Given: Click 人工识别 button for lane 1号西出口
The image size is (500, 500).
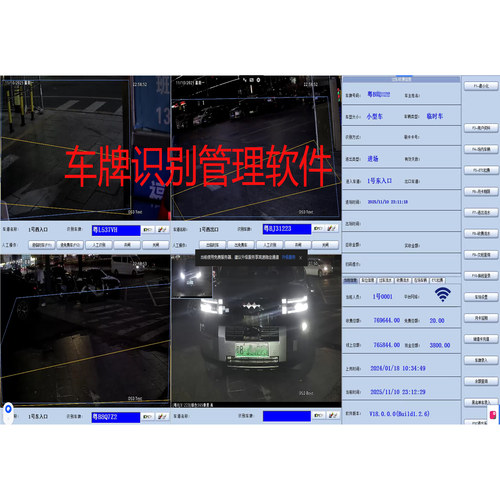Looking at the screenshot, I should pyautogui.click(x=270, y=245).
